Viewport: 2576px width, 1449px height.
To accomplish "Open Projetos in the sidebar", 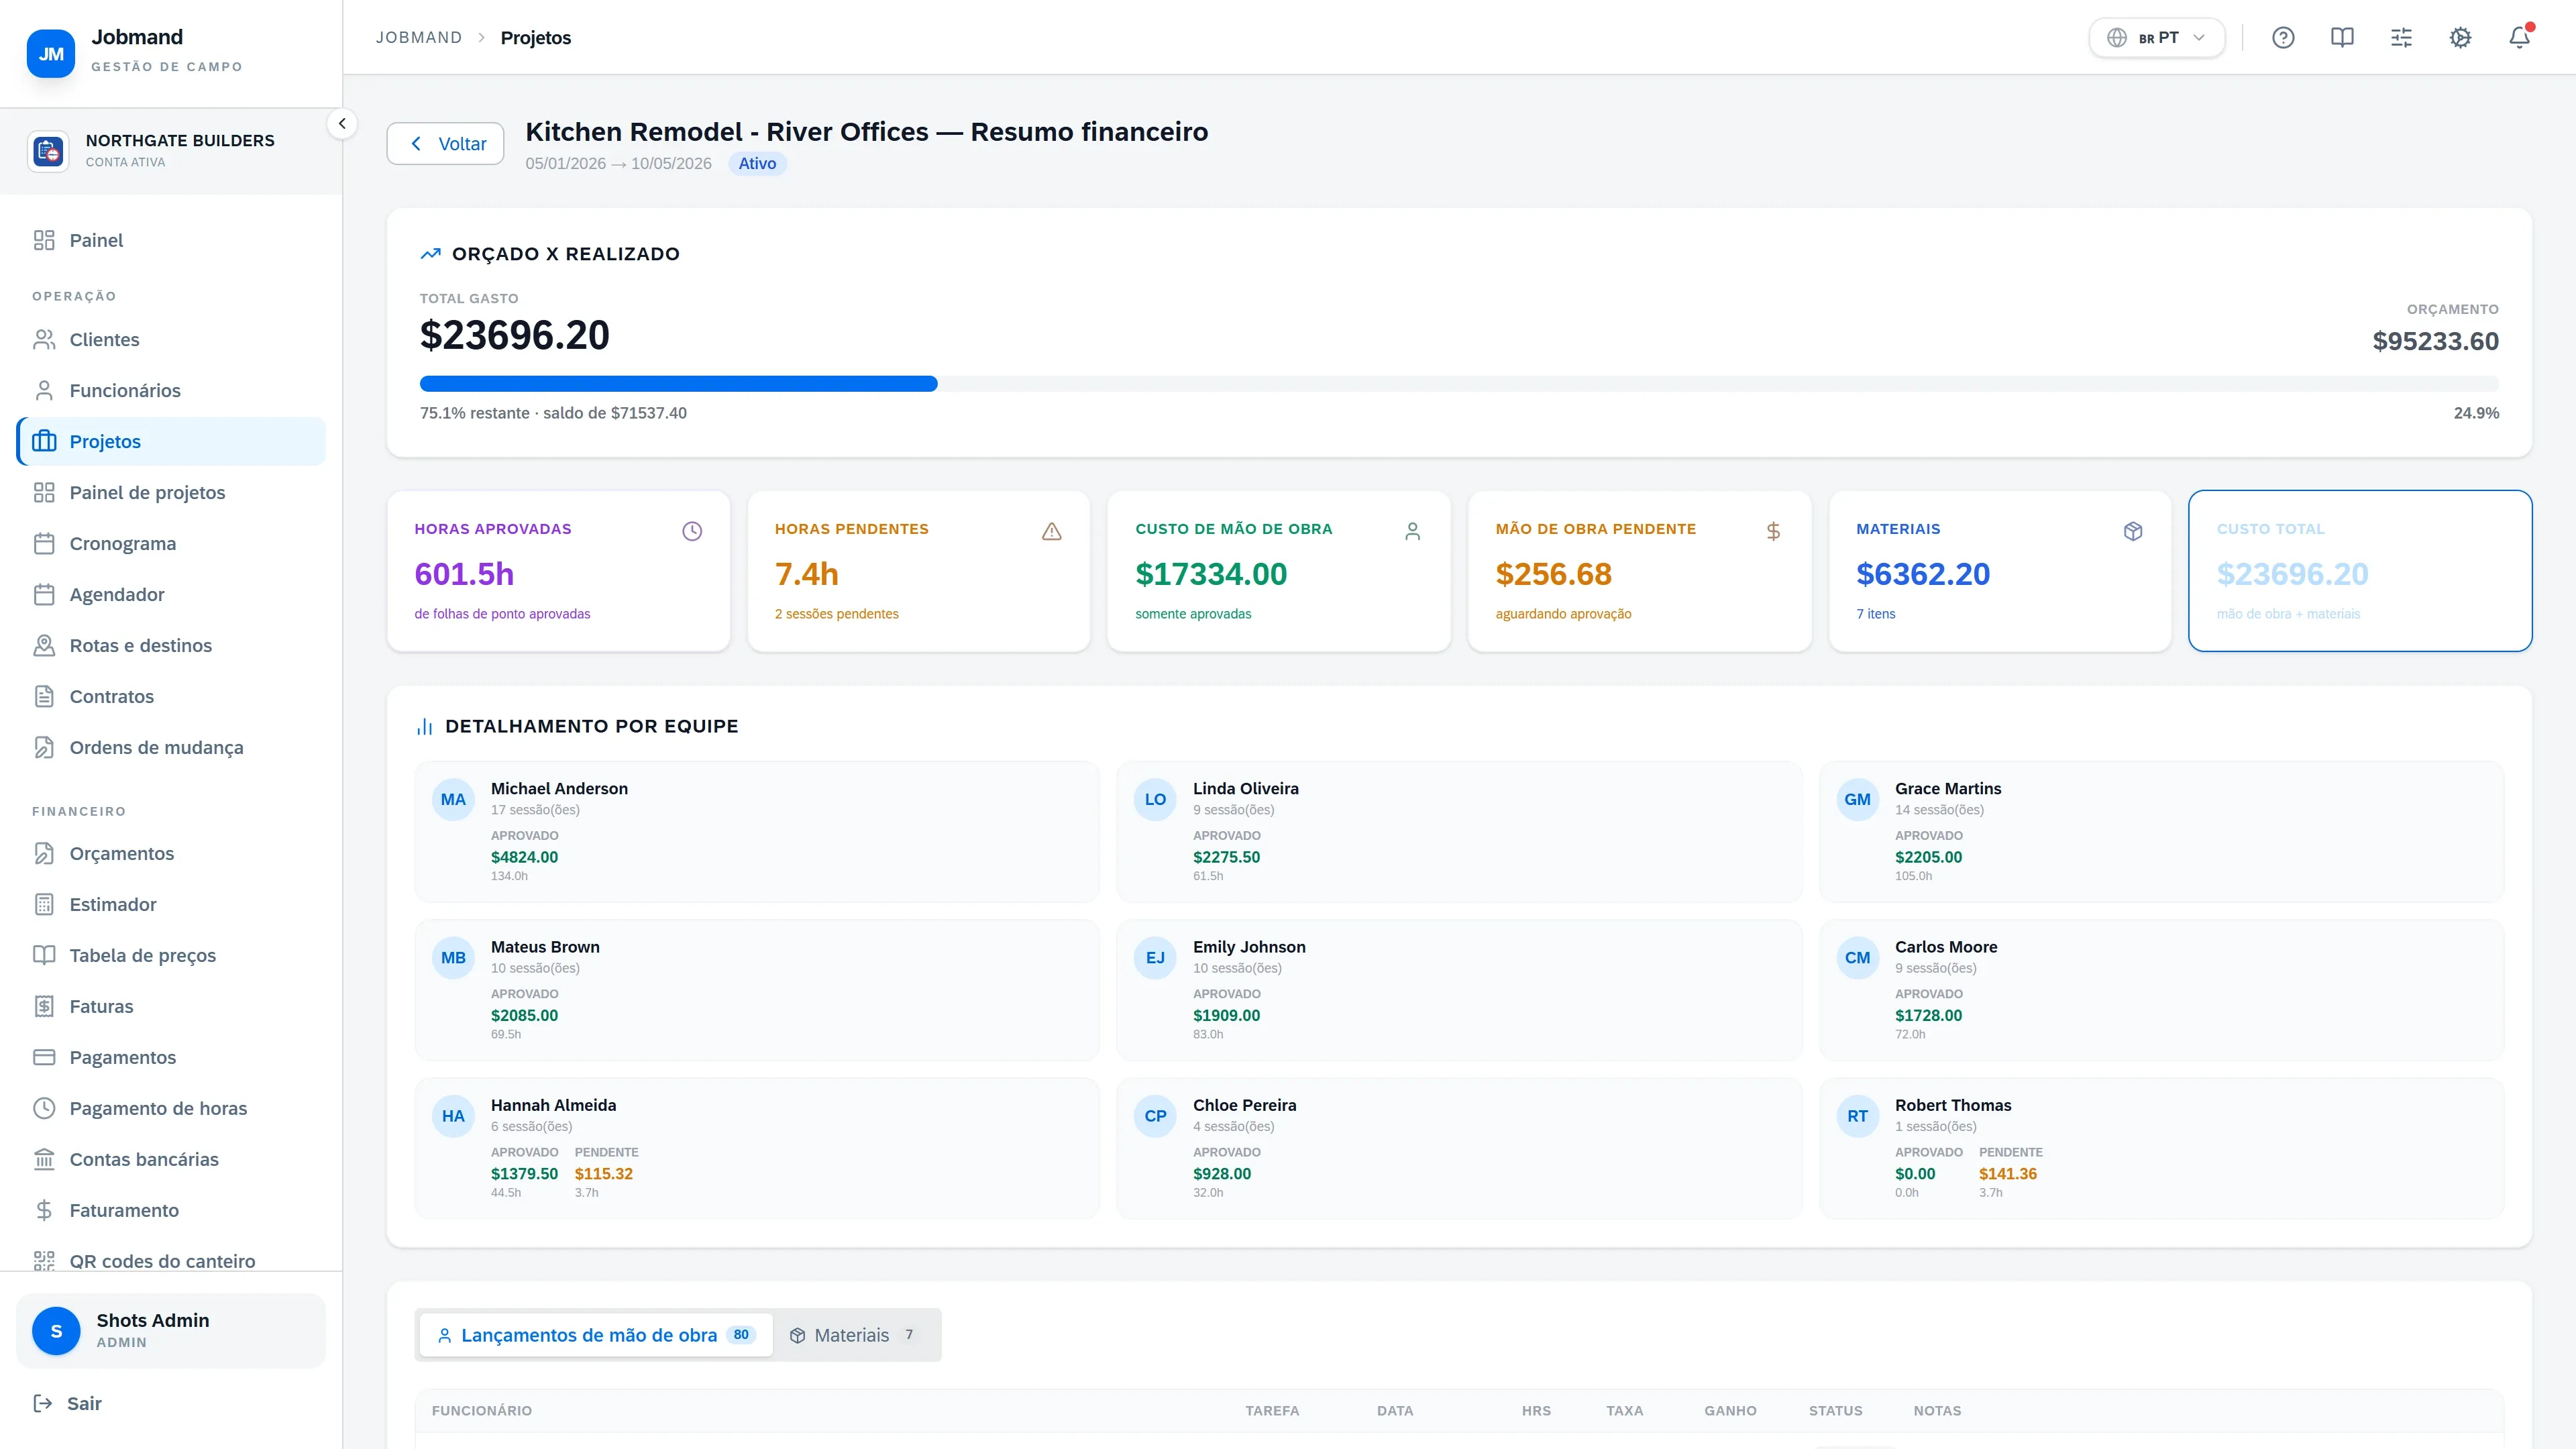I will pyautogui.click(x=171, y=441).
